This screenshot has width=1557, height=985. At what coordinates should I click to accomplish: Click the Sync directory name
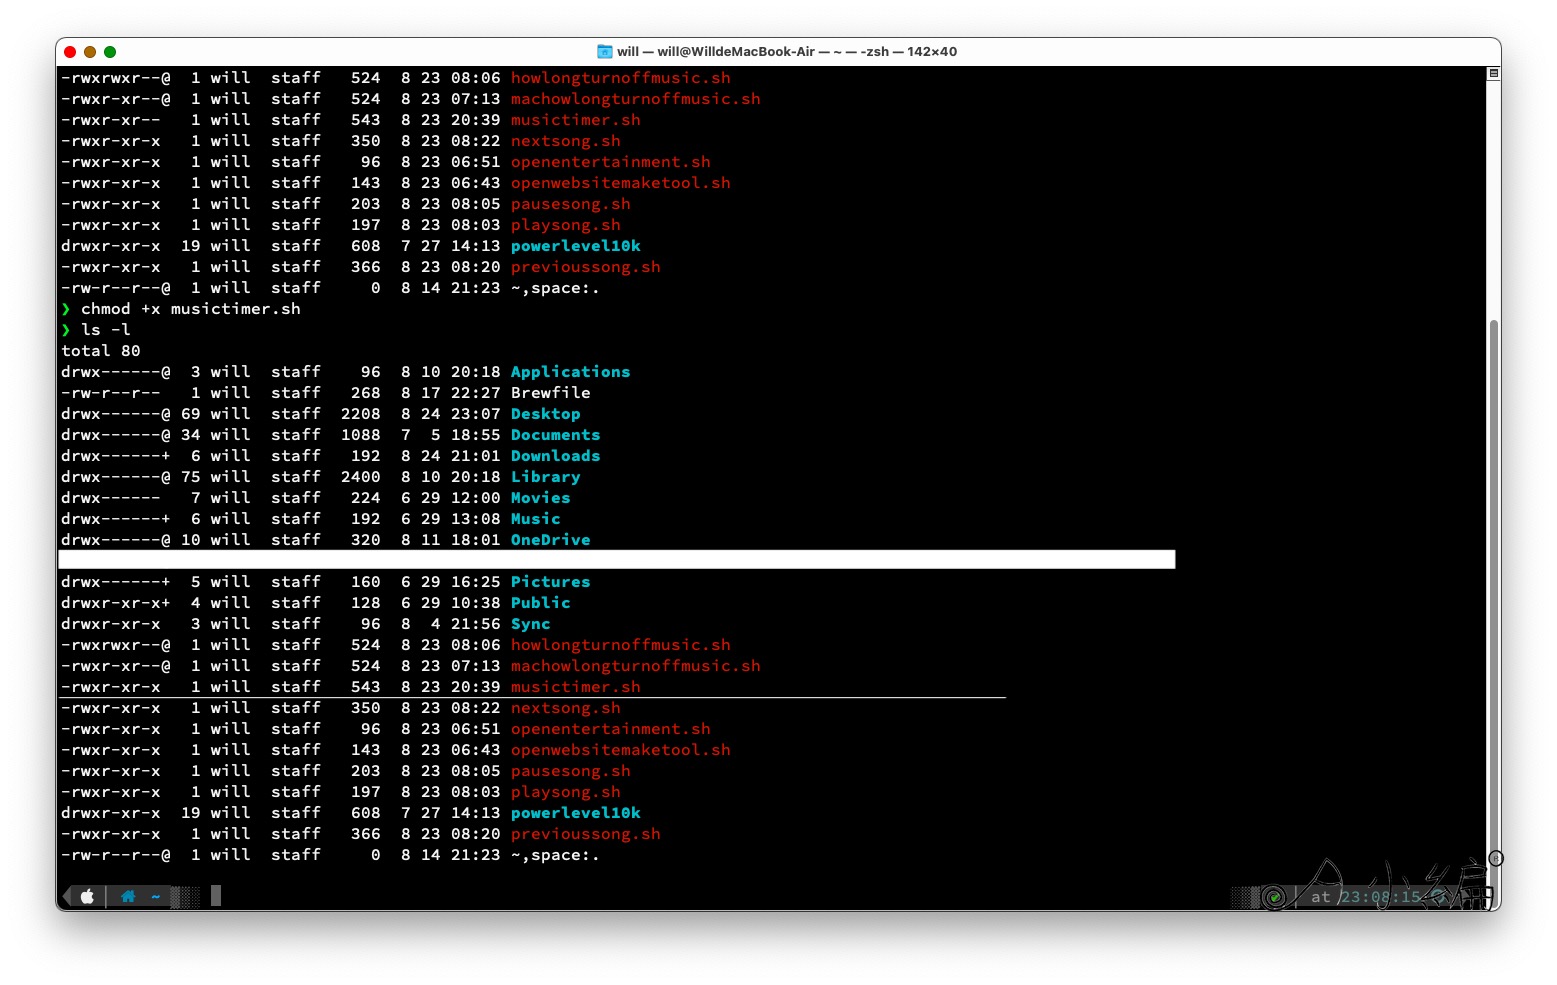(x=531, y=624)
